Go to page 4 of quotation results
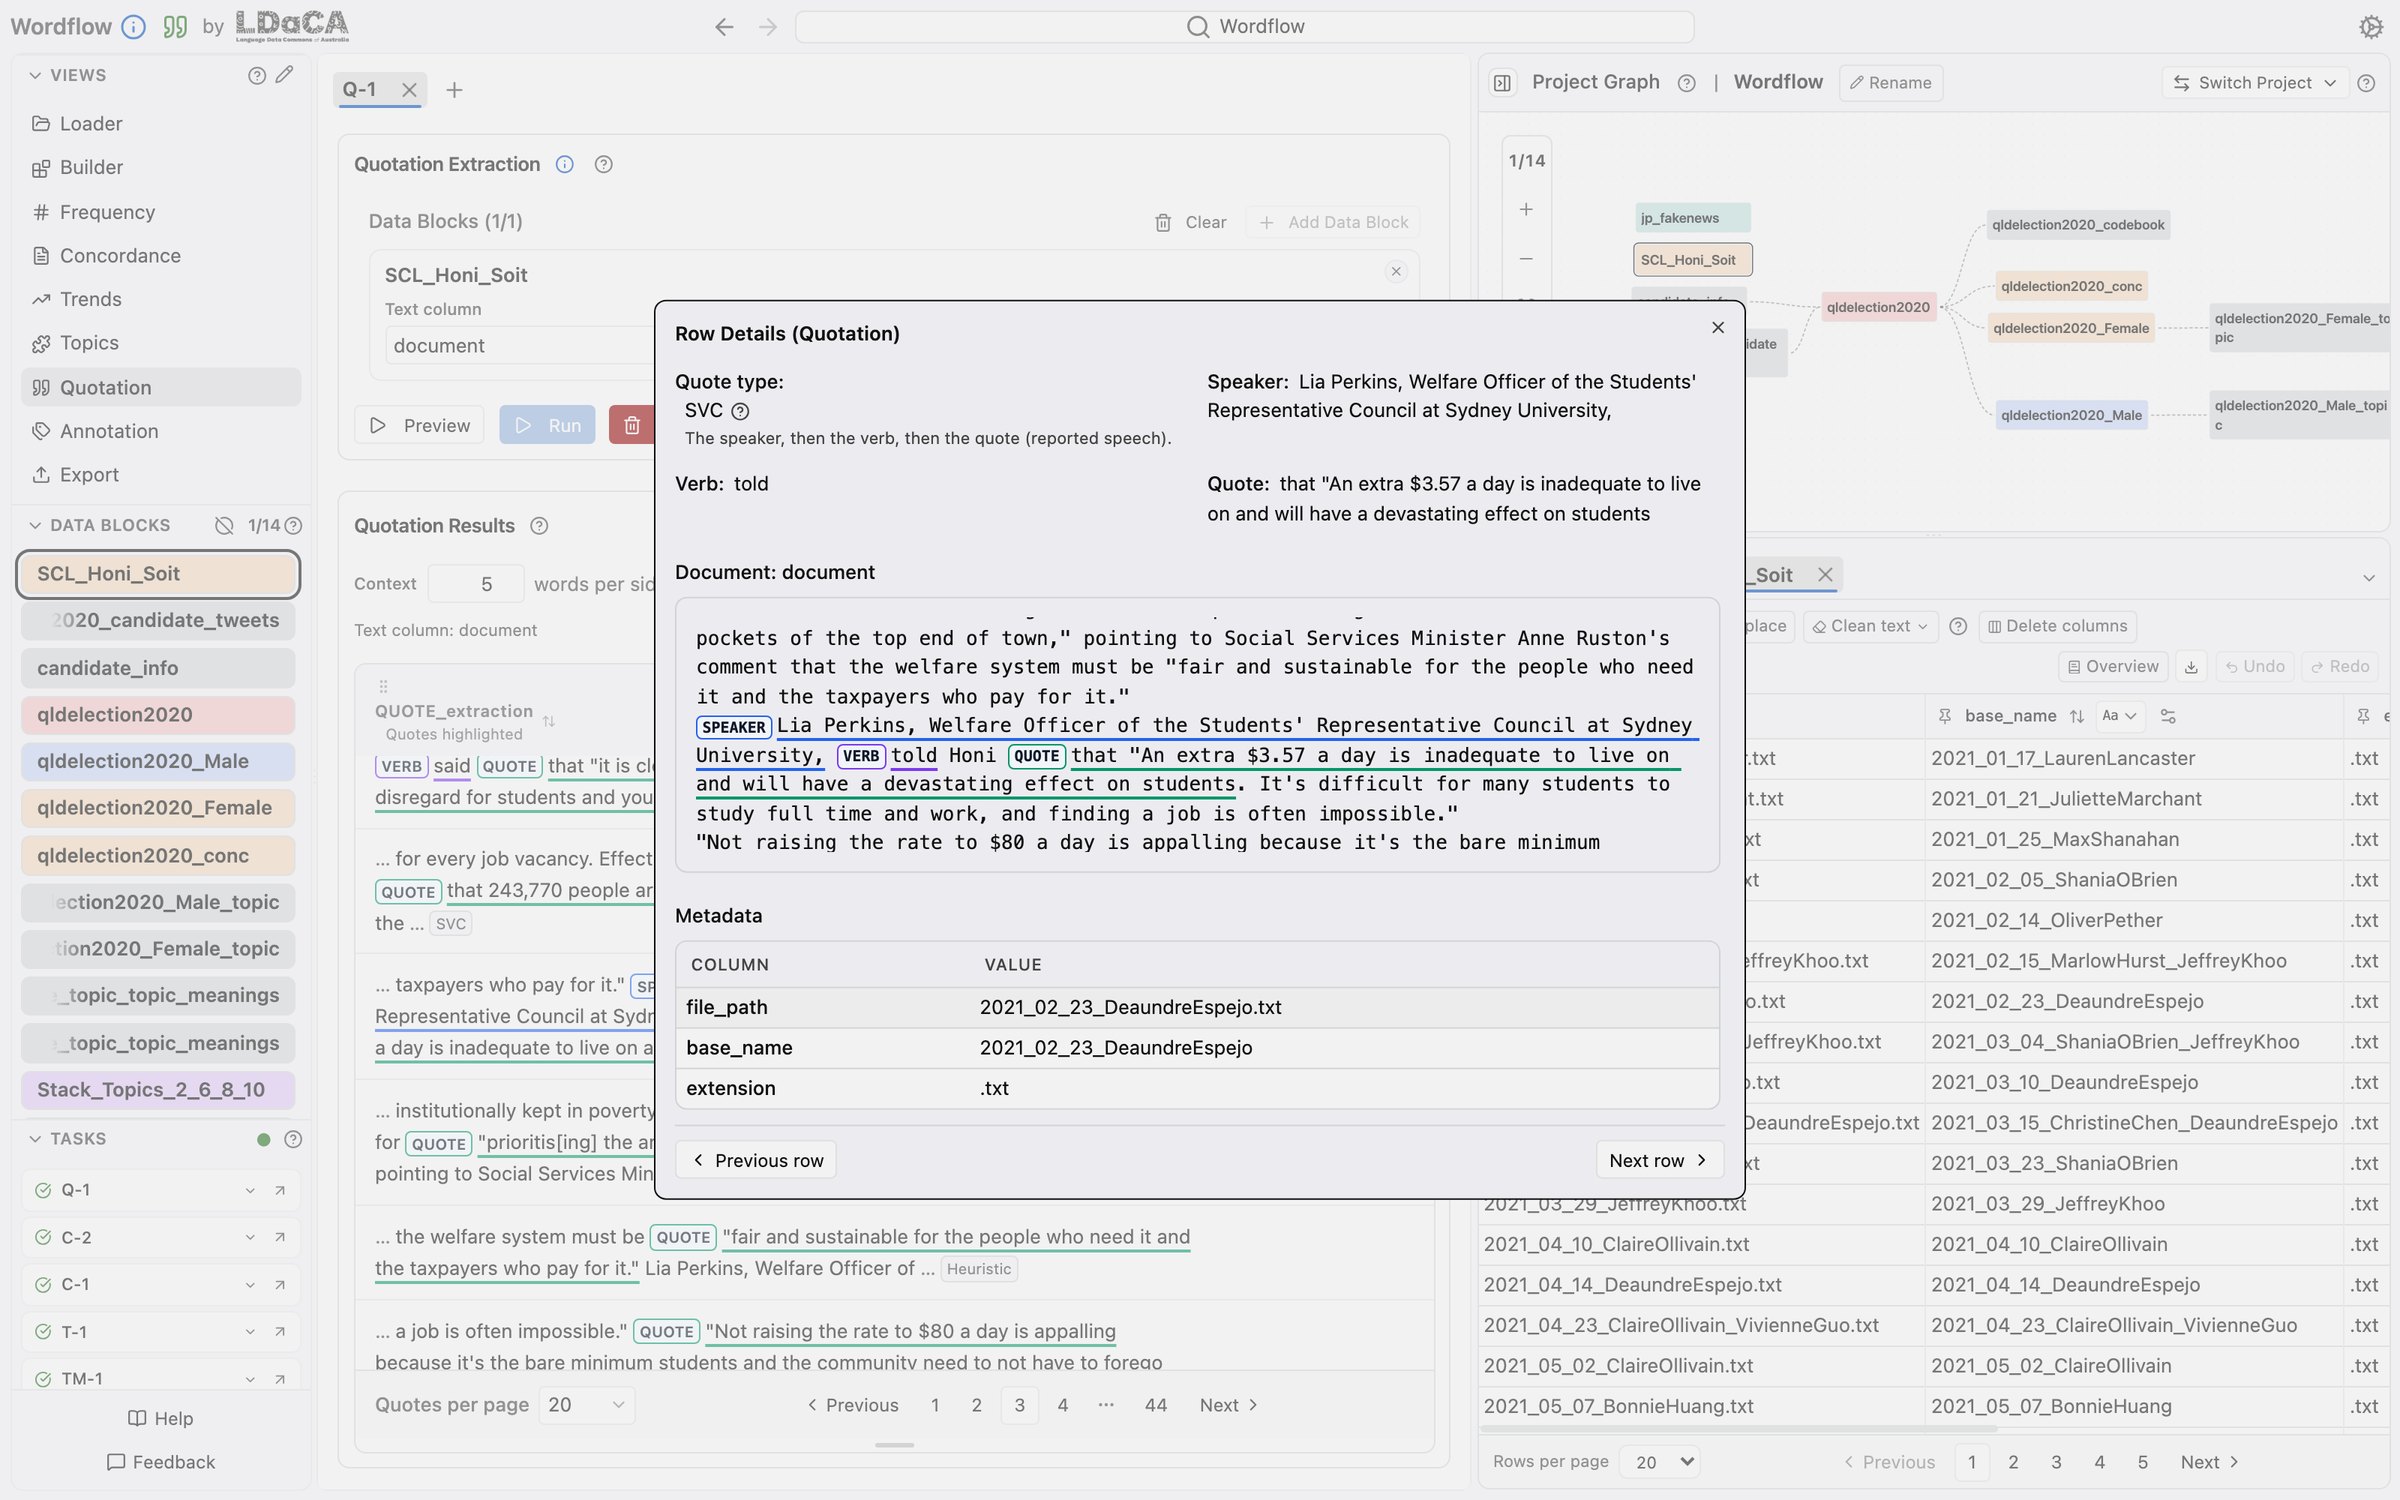2400x1500 pixels. coord(1062,1405)
